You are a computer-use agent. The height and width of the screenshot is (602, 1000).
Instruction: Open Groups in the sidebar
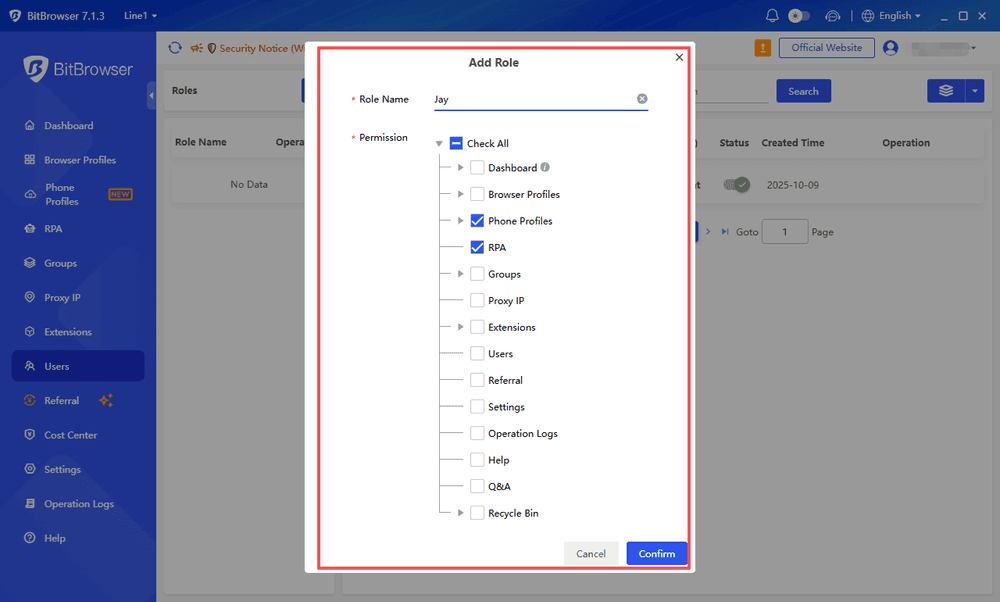(x=60, y=263)
